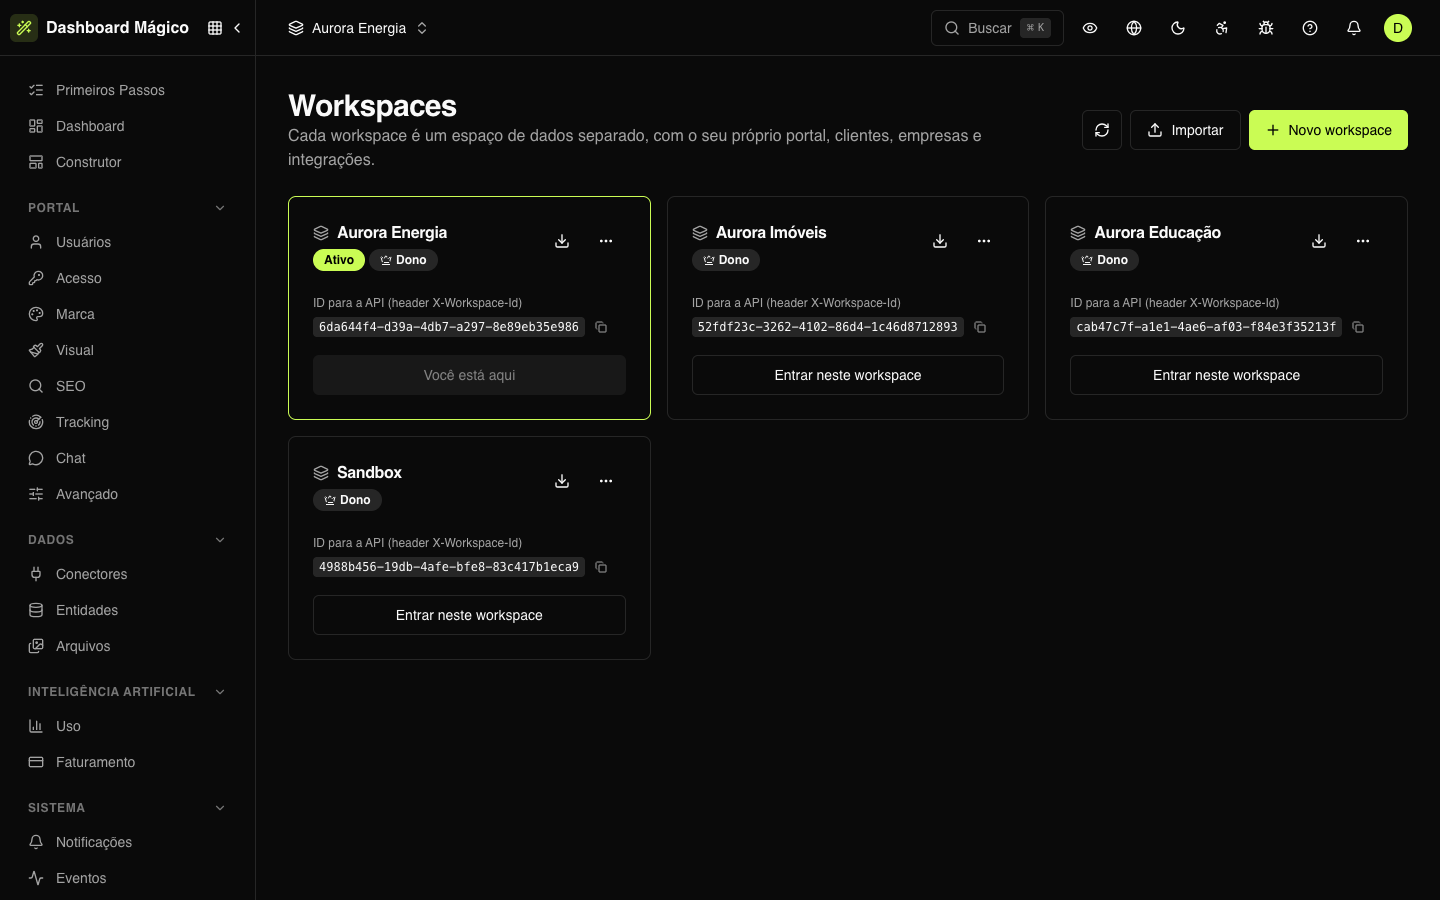Open more options for Aurora Energia

pyautogui.click(x=606, y=241)
